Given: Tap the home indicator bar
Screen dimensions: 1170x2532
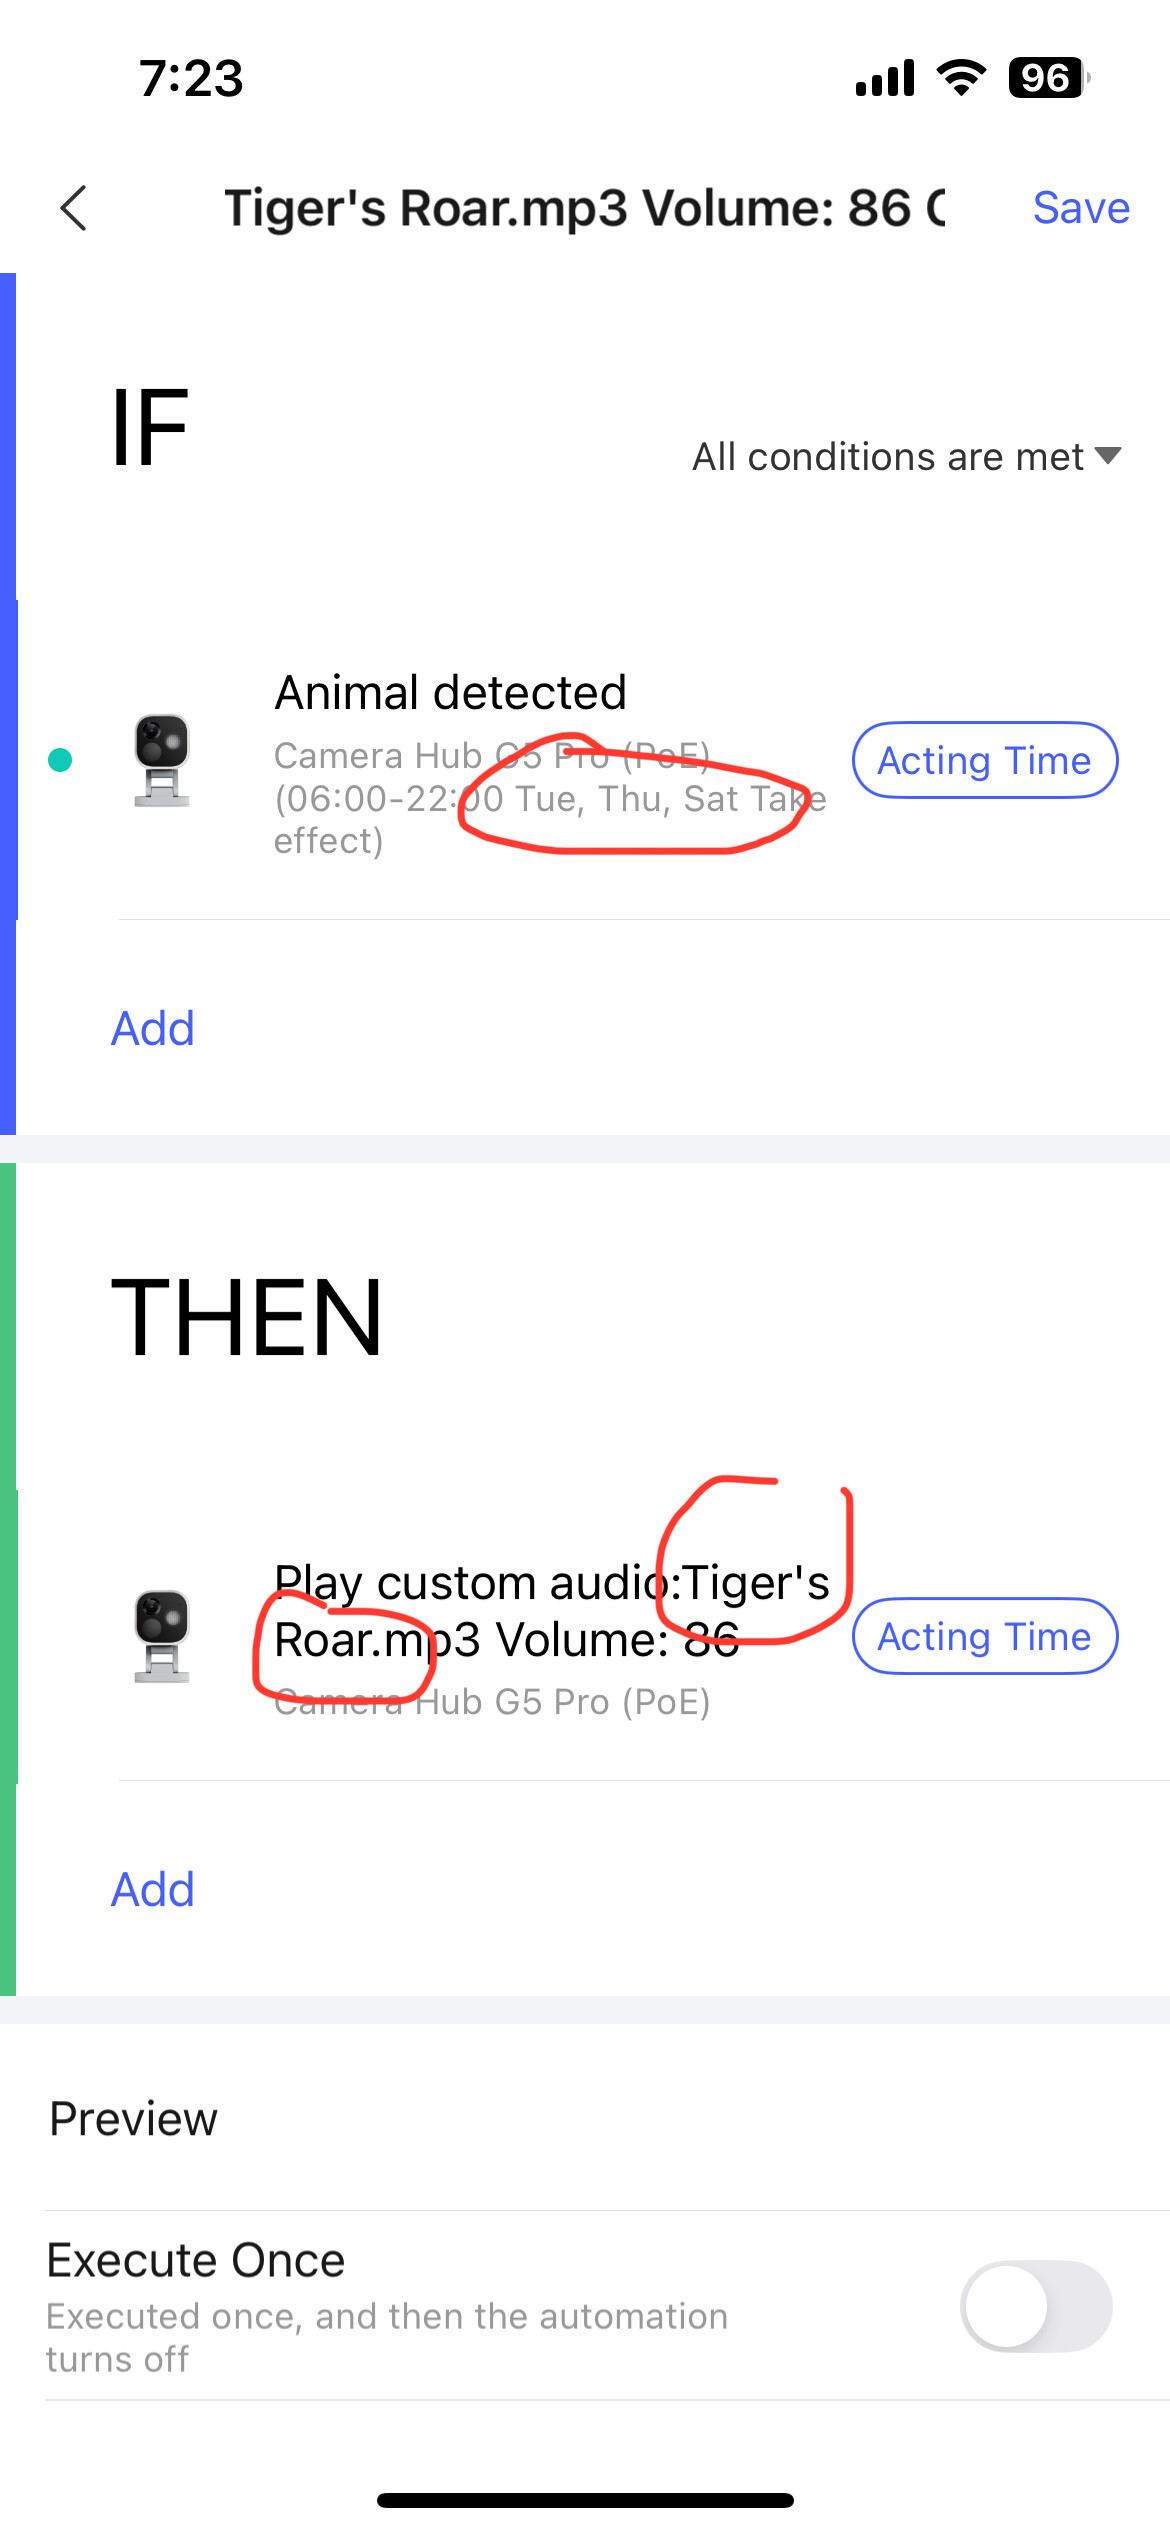Looking at the screenshot, I should tap(585, 2500).
